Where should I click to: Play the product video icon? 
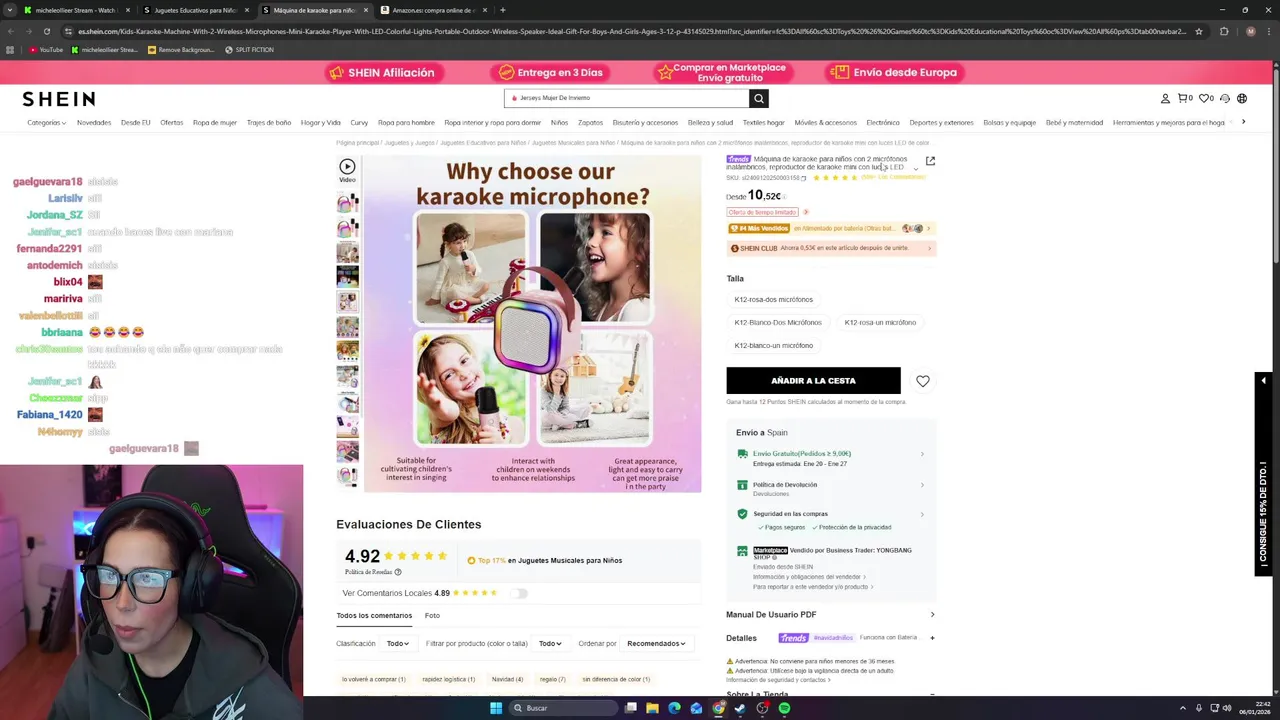[x=347, y=167]
